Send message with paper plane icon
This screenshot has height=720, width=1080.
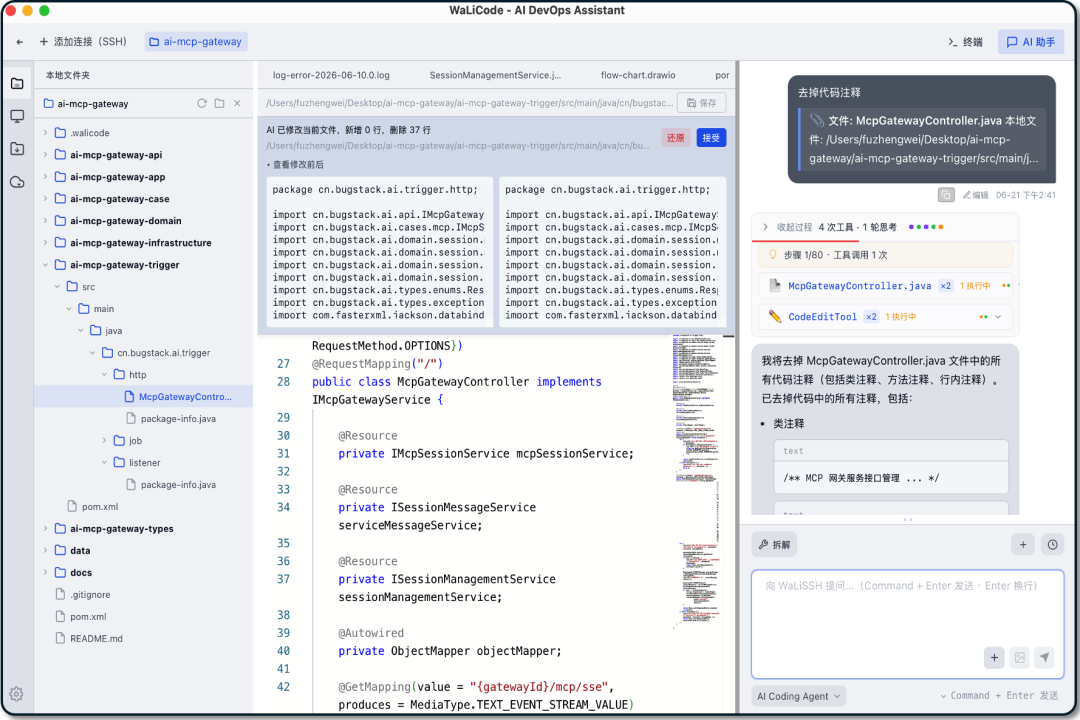click(x=1045, y=657)
